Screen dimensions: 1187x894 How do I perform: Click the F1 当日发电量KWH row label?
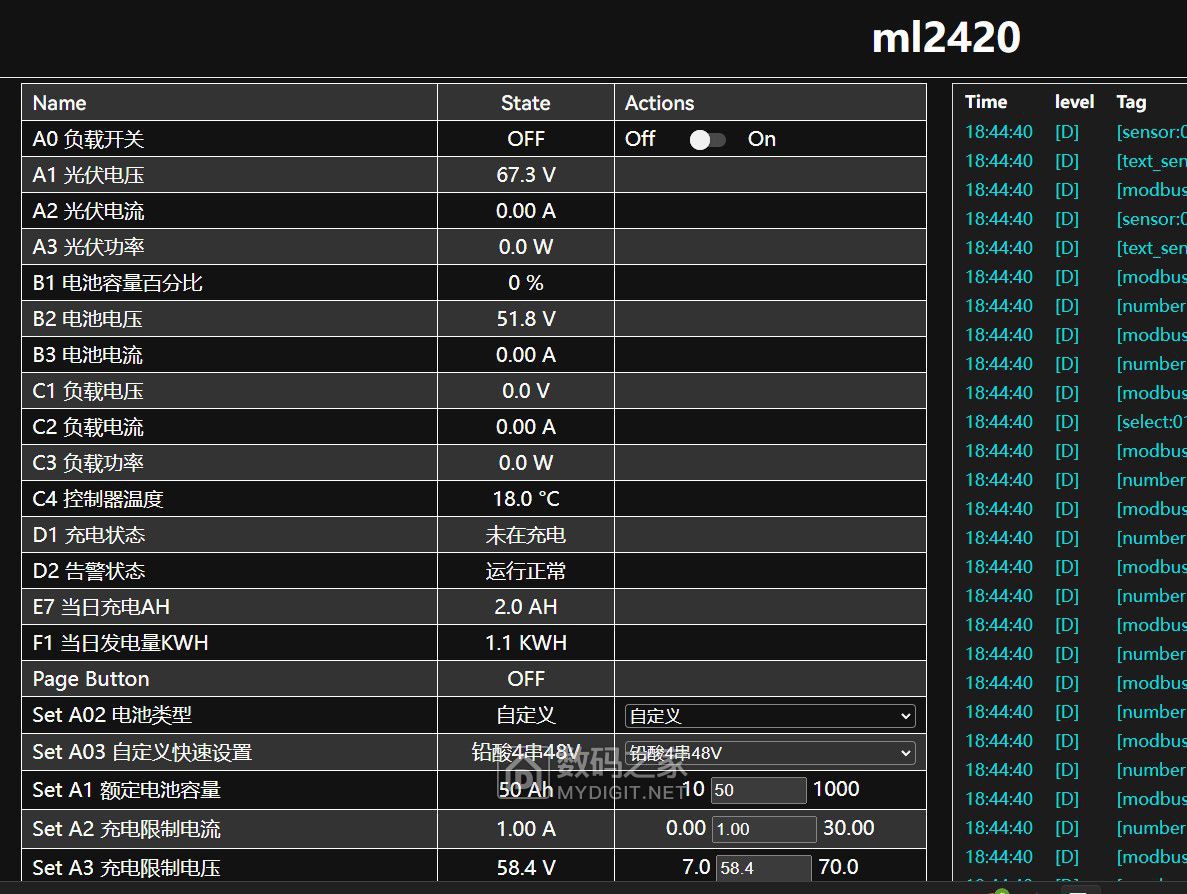tap(120, 643)
